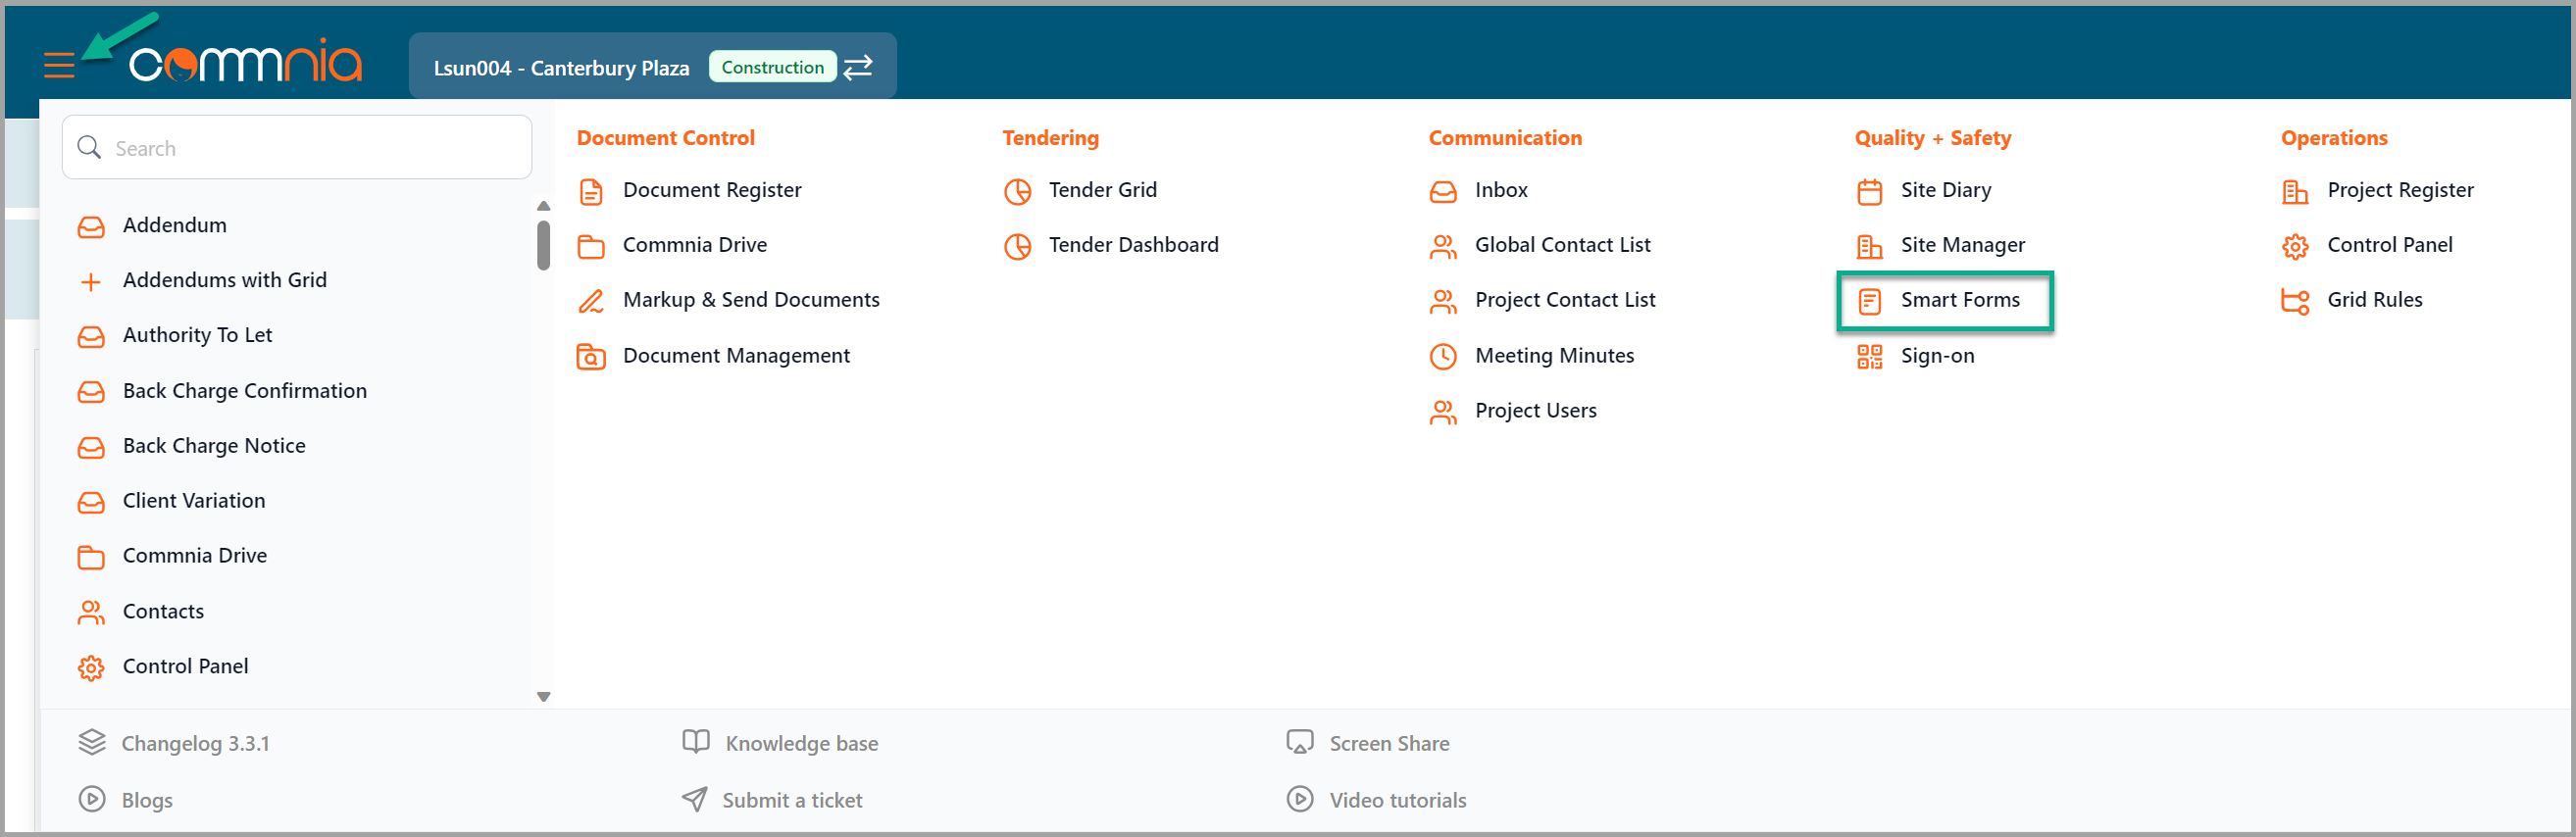Click Project Register building icon
The height and width of the screenshot is (837, 2576).
point(2295,191)
